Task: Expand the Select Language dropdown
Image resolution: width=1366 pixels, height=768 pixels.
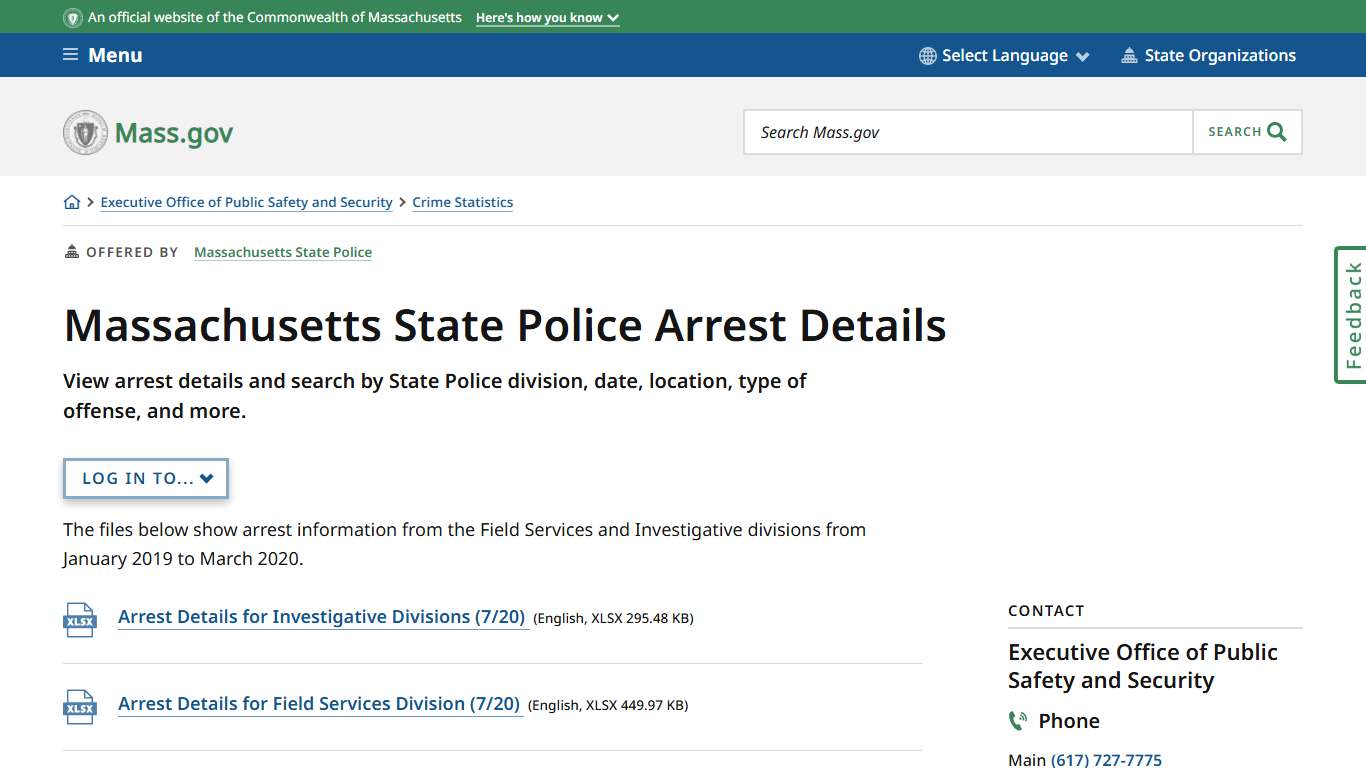Action: 1004,55
